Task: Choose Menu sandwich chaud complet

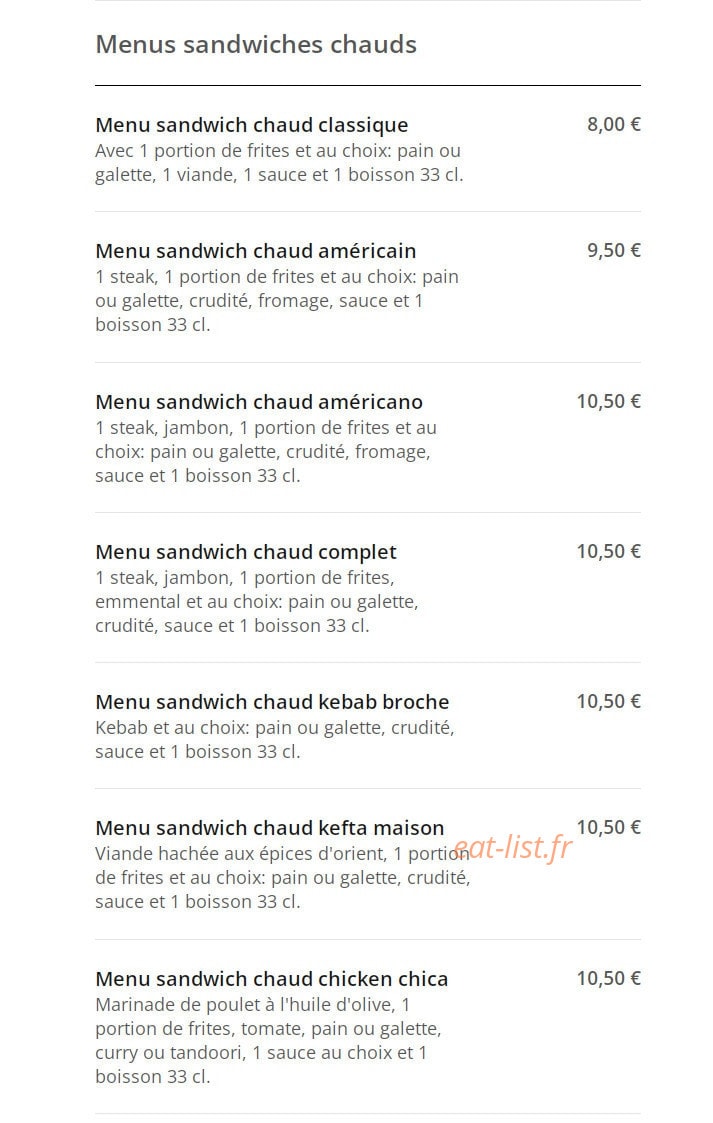Action: (x=246, y=552)
